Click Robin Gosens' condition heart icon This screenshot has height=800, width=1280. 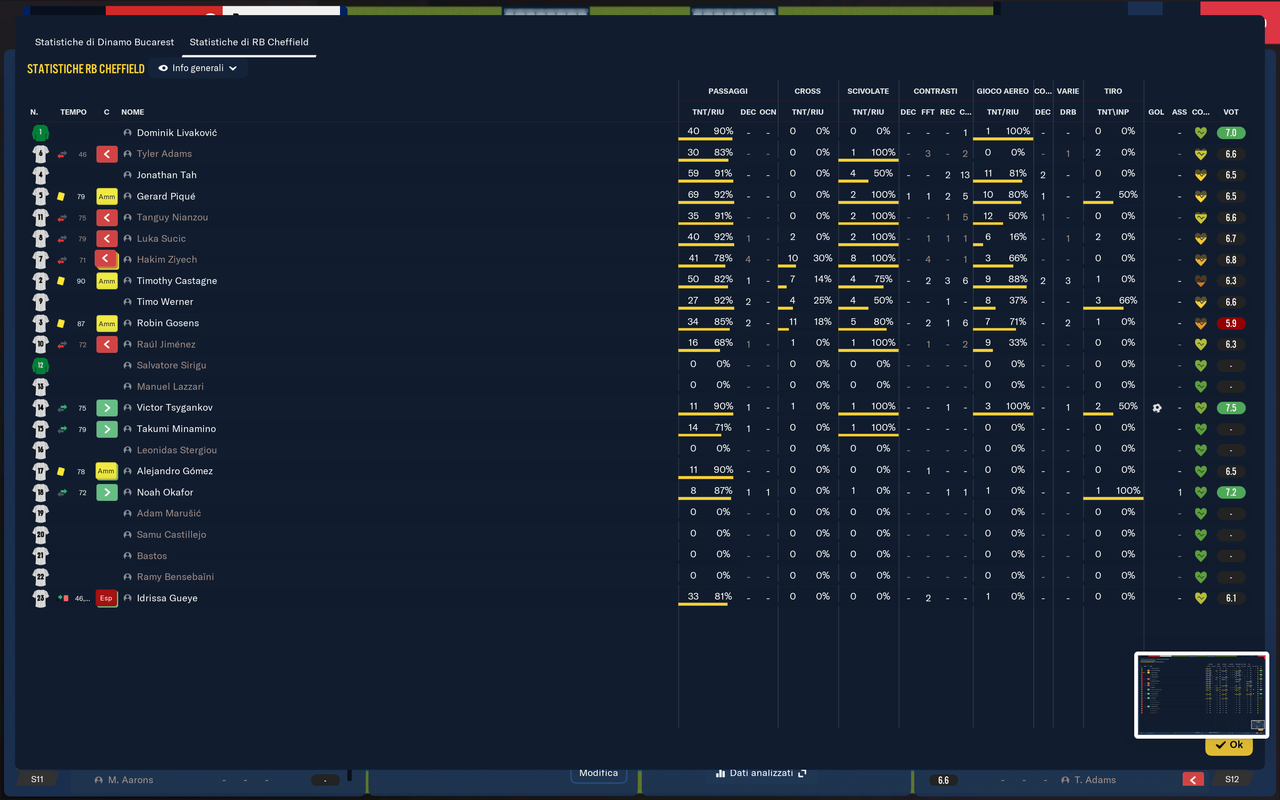click(x=1201, y=323)
